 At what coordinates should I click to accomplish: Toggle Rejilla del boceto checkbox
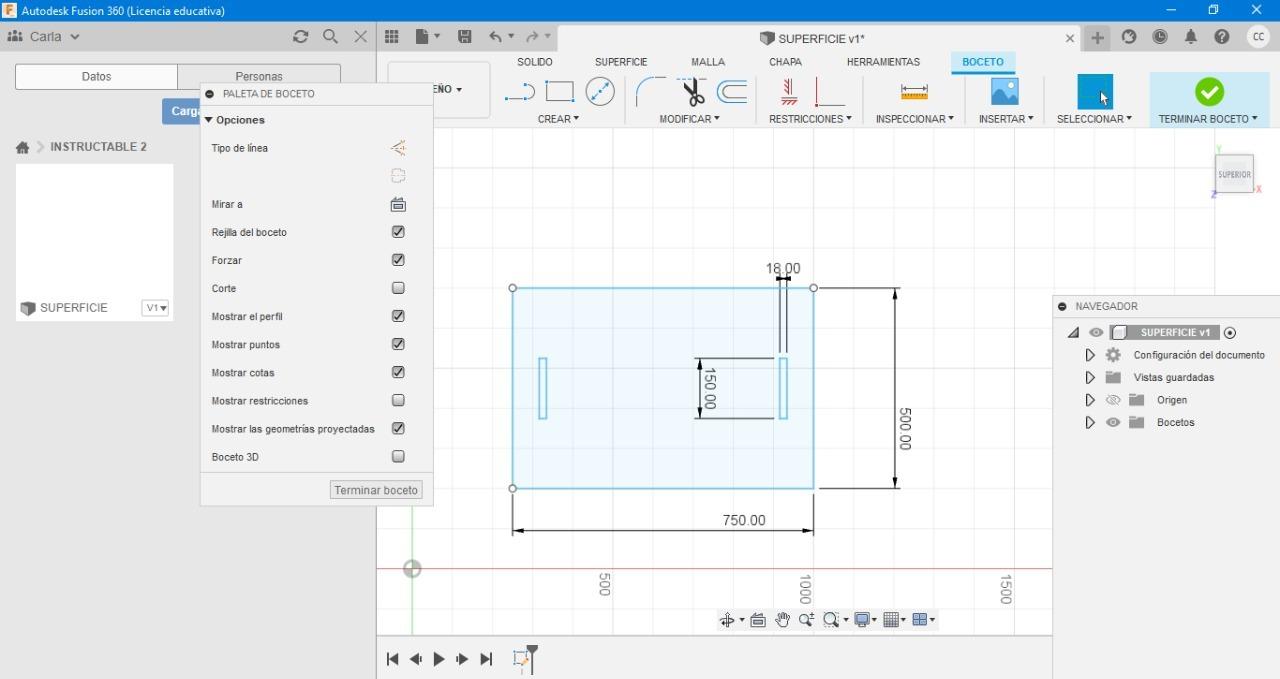tap(398, 232)
